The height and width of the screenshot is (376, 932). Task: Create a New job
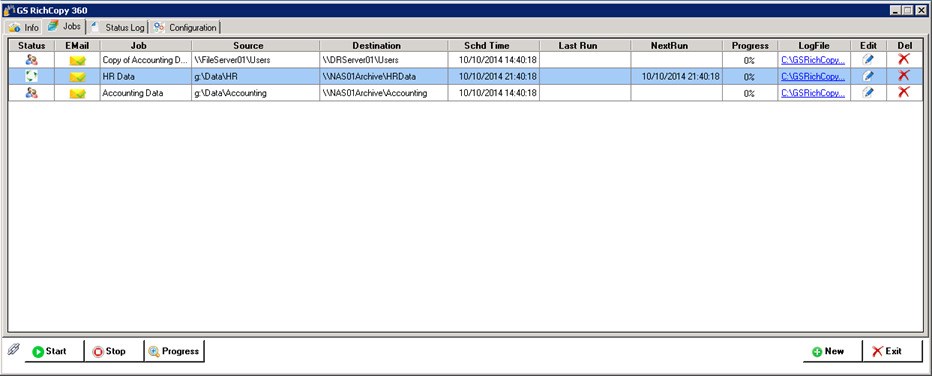pos(832,351)
